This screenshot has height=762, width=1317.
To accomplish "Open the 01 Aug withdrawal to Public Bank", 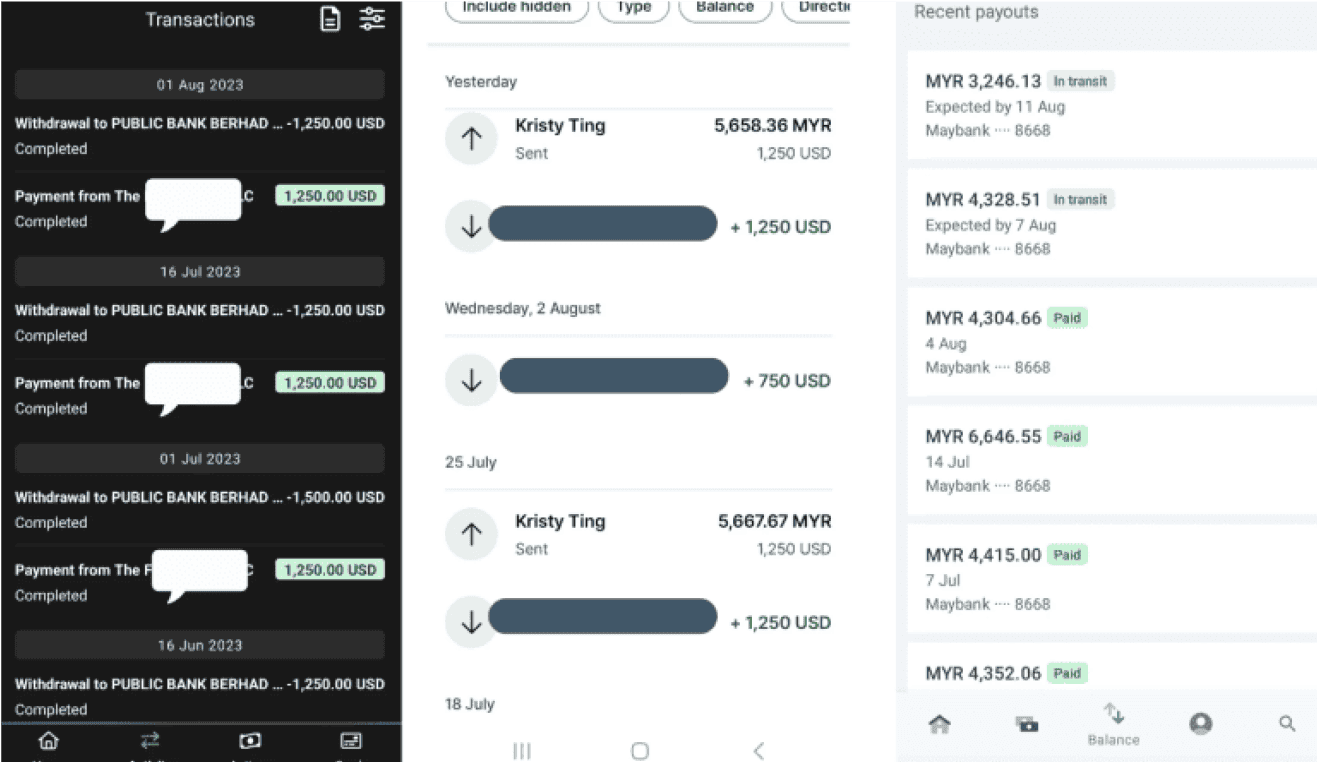I will pyautogui.click(x=200, y=135).
